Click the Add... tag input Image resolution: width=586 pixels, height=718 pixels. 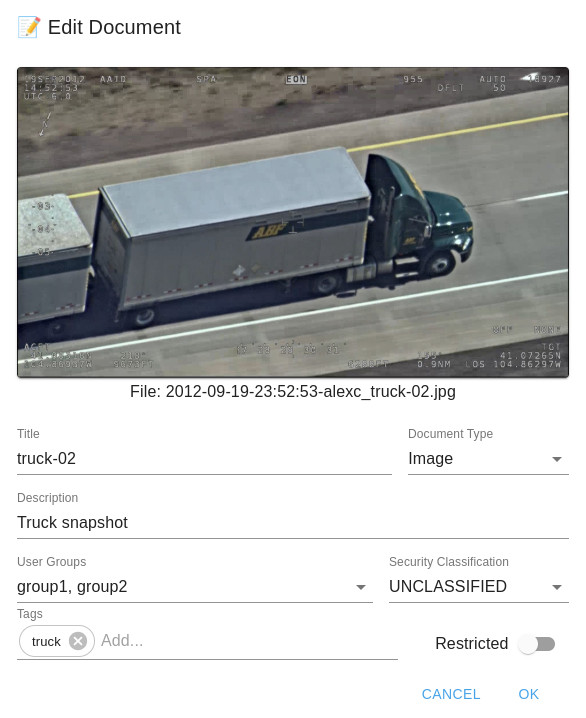[248, 641]
